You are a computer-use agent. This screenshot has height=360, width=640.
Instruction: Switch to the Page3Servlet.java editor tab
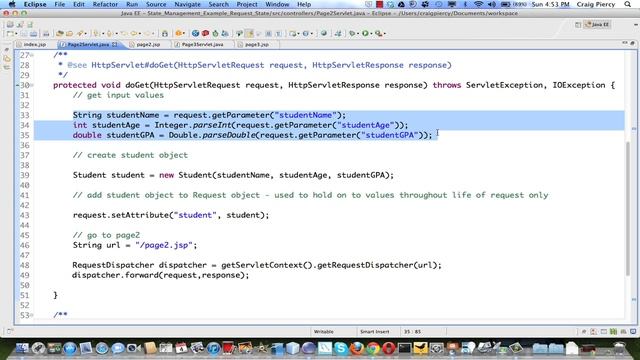[202, 44]
